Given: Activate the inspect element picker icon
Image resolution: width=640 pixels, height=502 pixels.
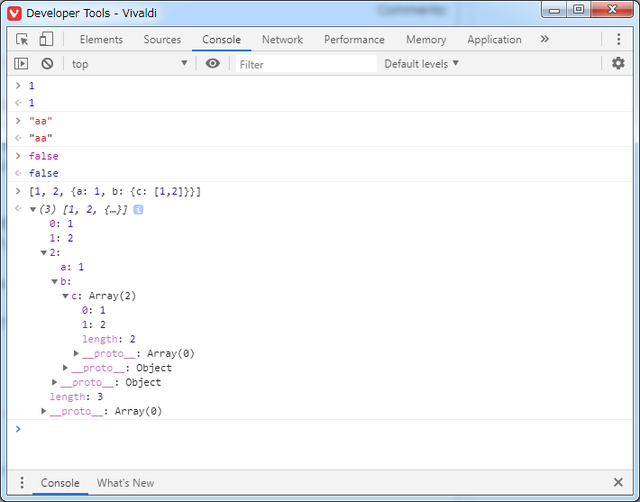Looking at the screenshot, I should click(x=22, y=39).
